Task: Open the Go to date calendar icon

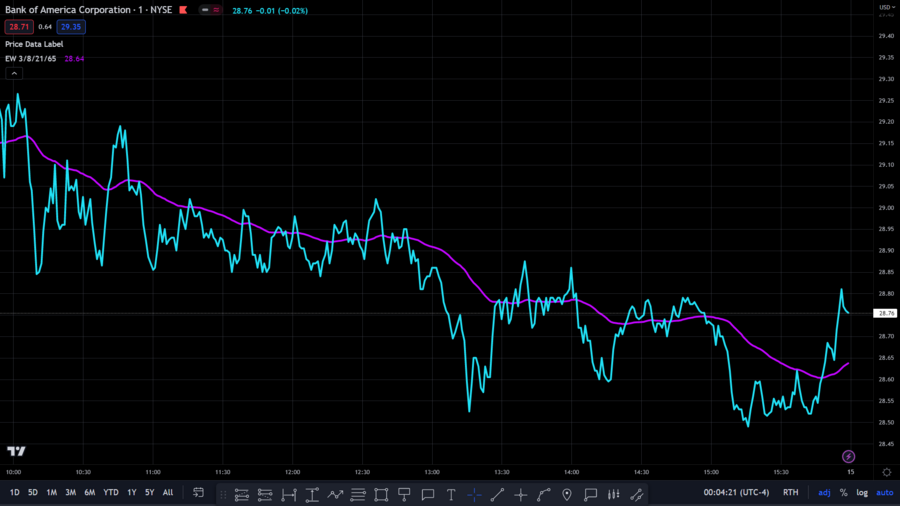Action: click(198, 493)
